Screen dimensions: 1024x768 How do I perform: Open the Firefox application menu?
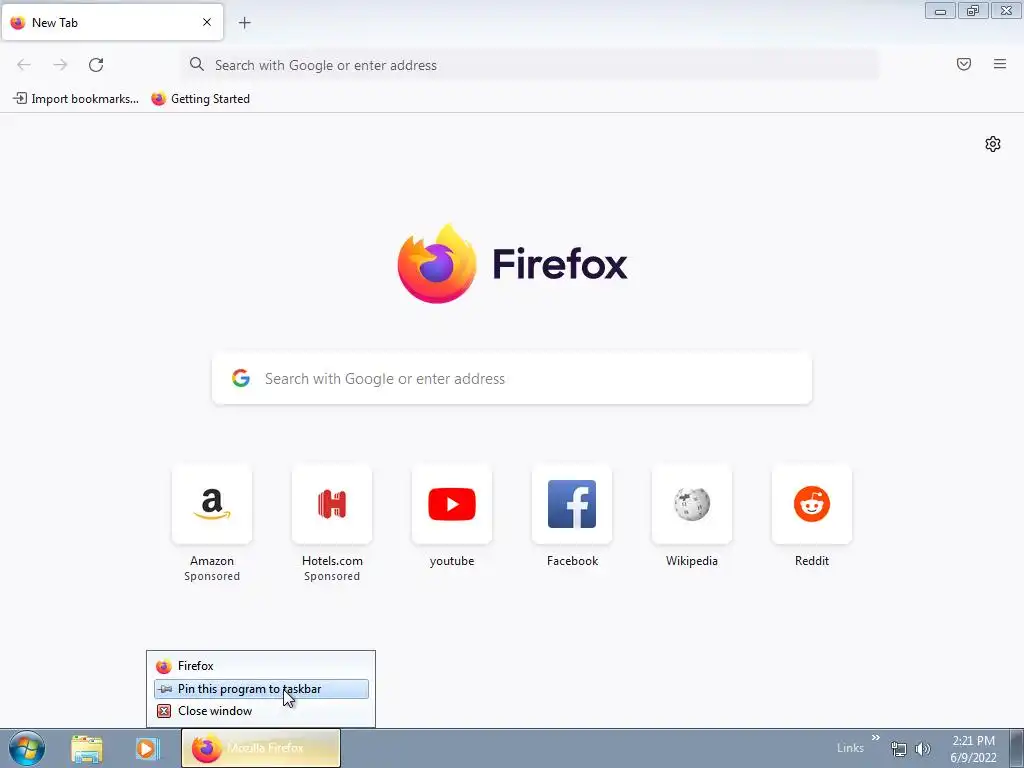pos(1000,64)
